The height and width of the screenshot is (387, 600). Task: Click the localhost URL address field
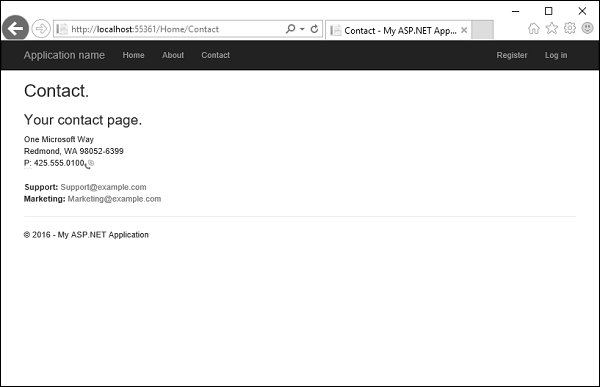[168, 29]
